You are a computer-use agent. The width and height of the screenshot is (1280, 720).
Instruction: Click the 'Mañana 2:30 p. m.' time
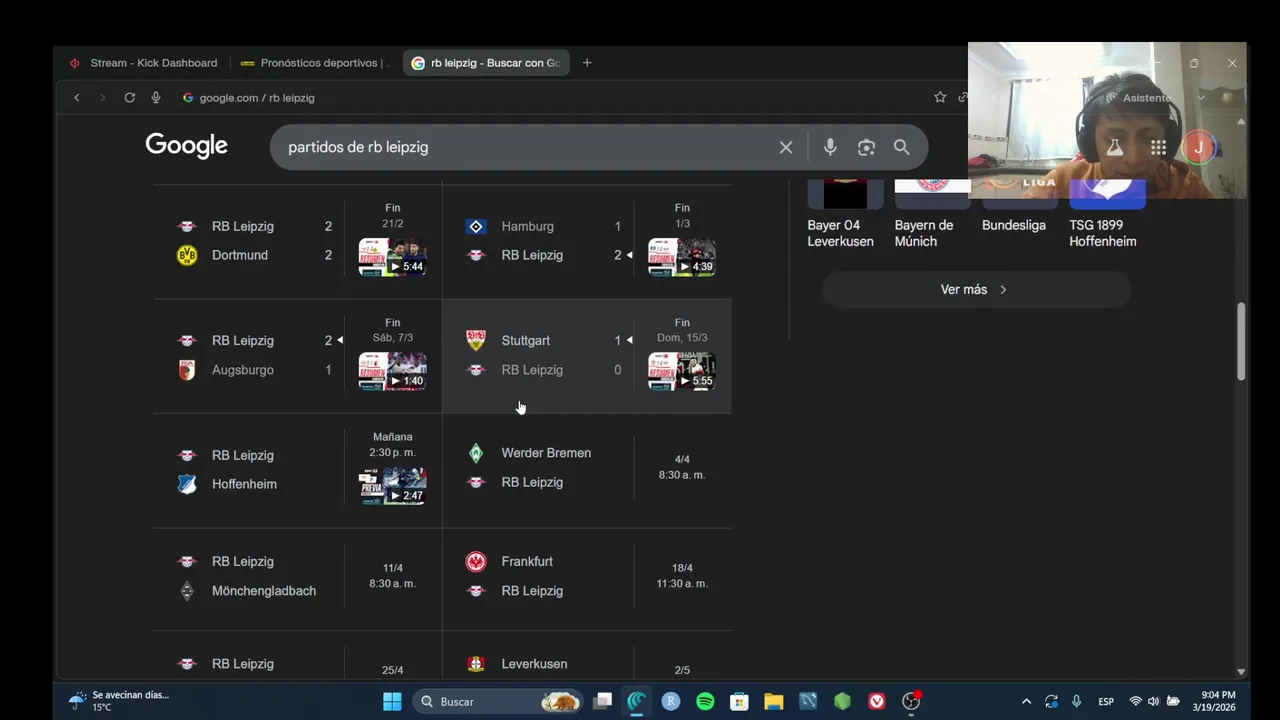392,445
